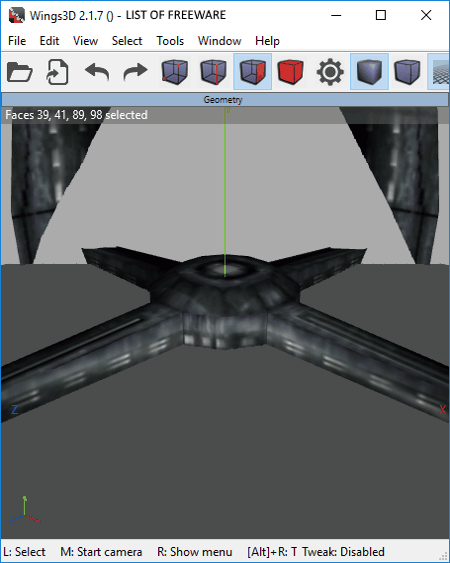Click the Save file icon
450x563 pixels.
click(58, 72)
